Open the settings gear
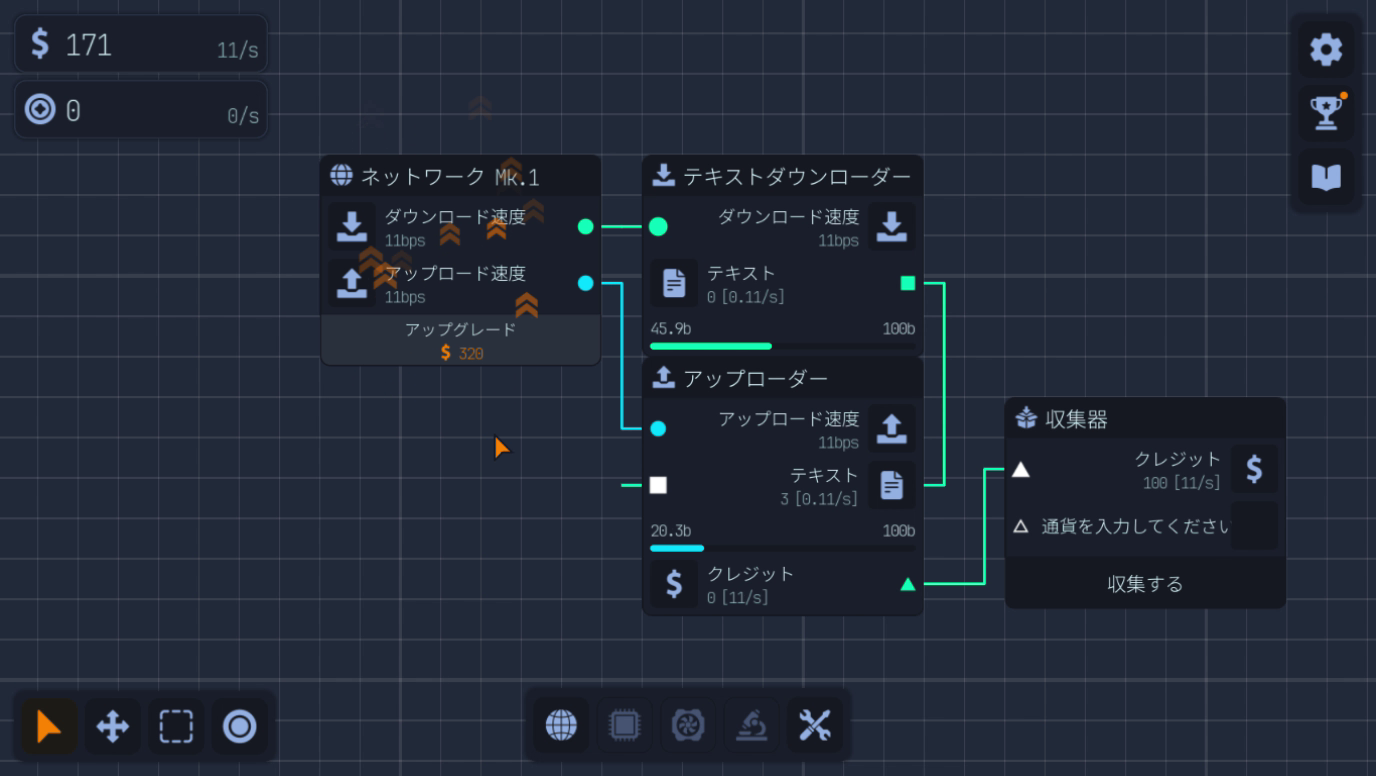 coord(1325,48)
